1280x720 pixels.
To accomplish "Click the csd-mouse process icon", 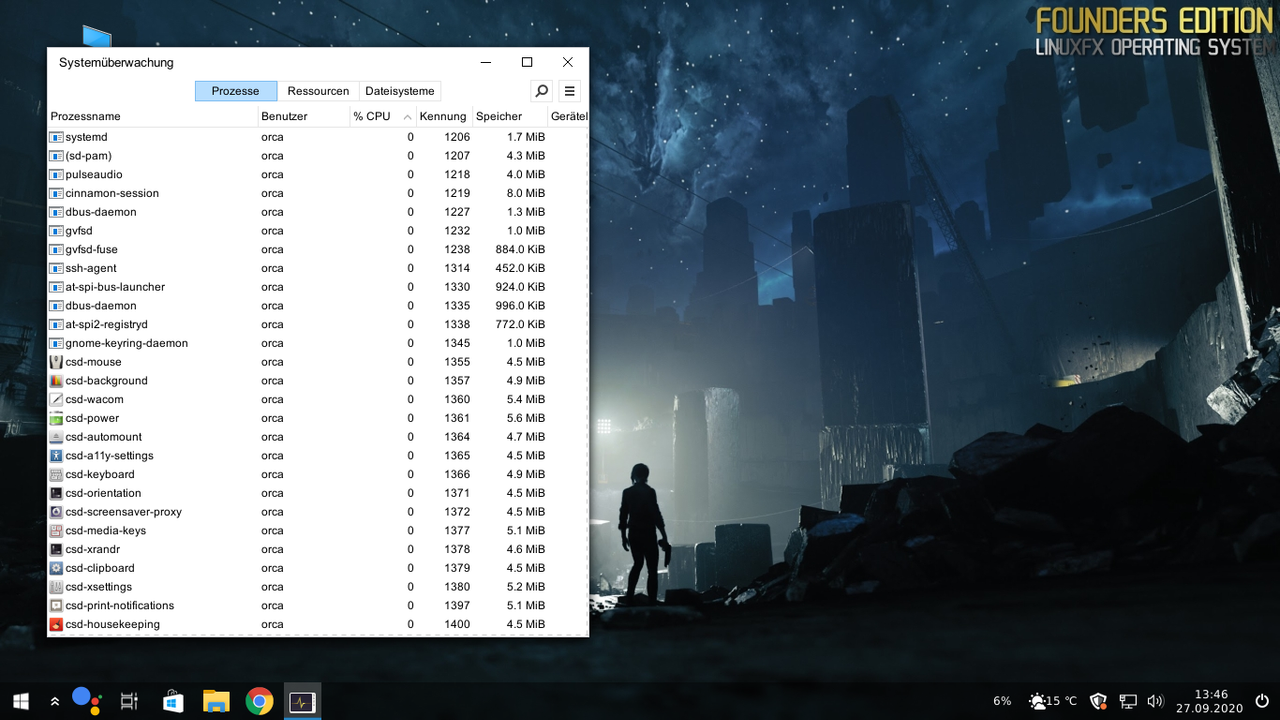I will (57, 362).
